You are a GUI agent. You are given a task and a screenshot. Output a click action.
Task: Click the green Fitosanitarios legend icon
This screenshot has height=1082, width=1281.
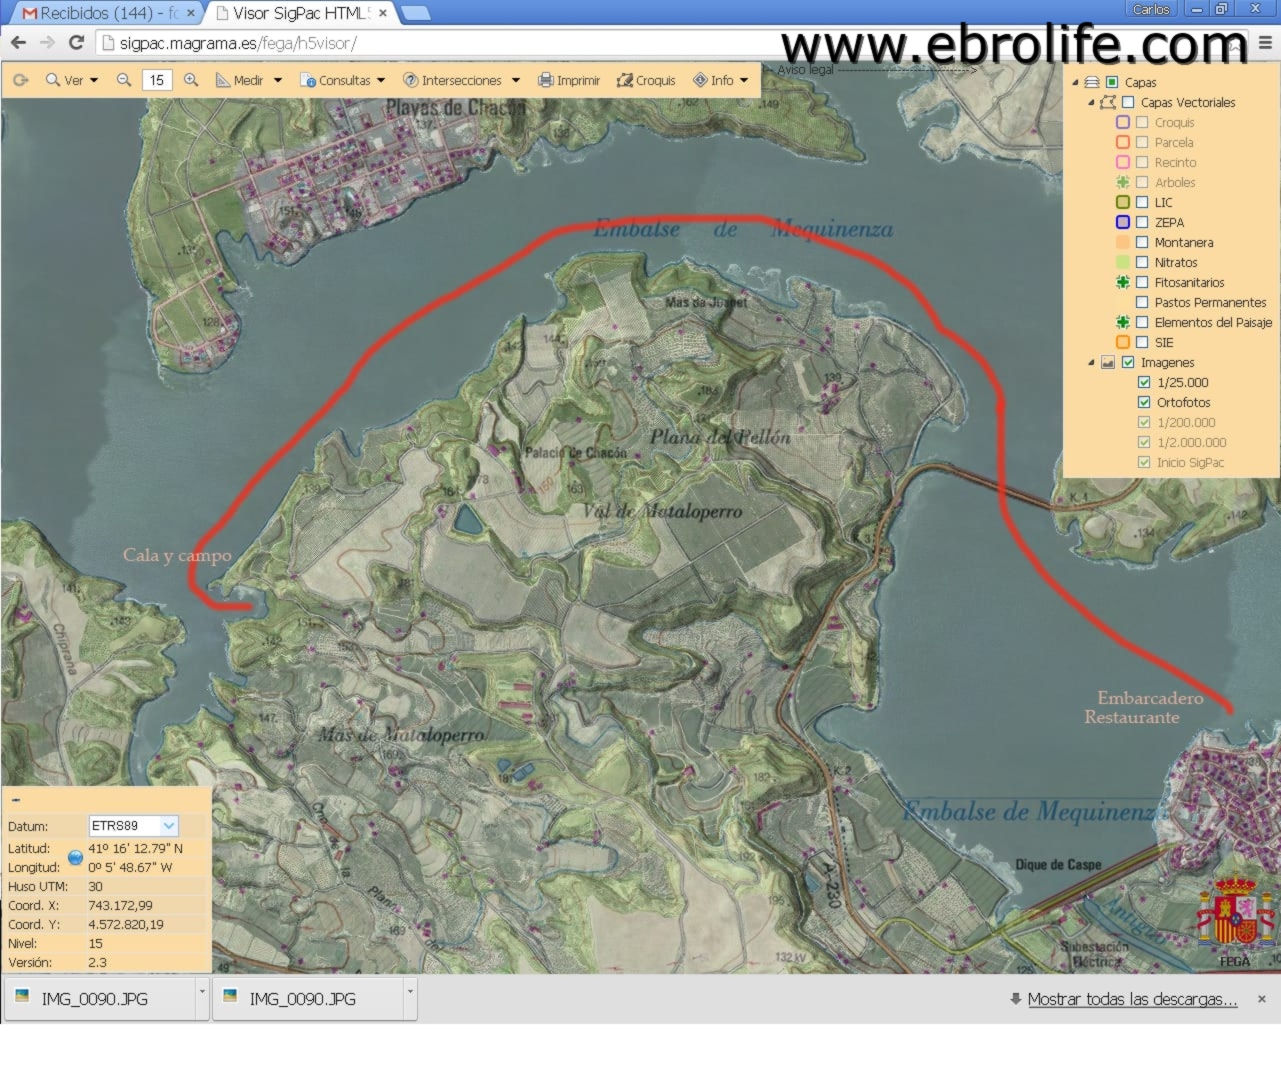pyautogui.click(x=1123, y=282)
